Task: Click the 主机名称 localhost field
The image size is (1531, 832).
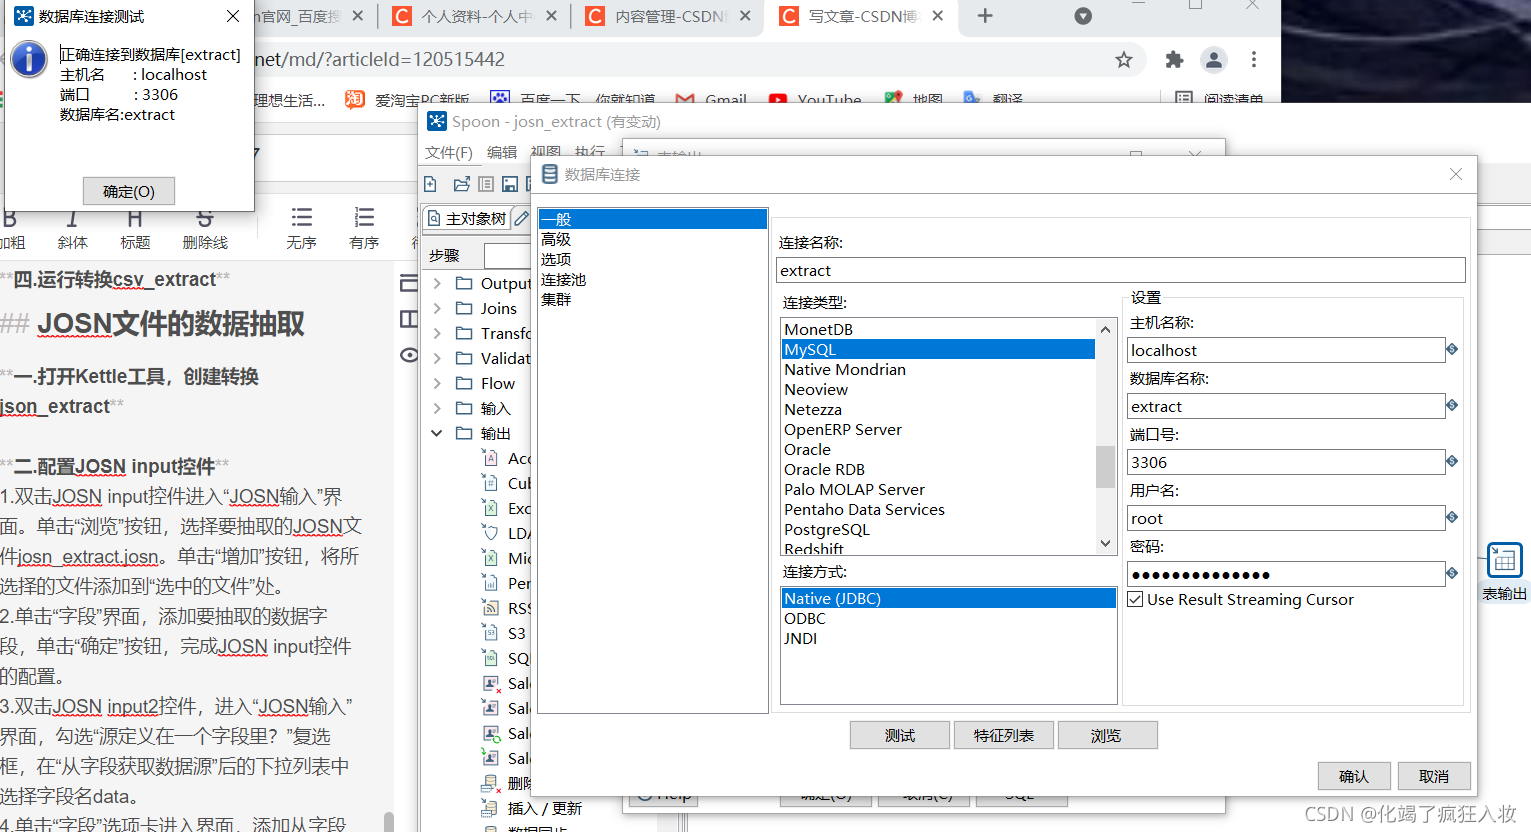Action: coord(1285,350)
